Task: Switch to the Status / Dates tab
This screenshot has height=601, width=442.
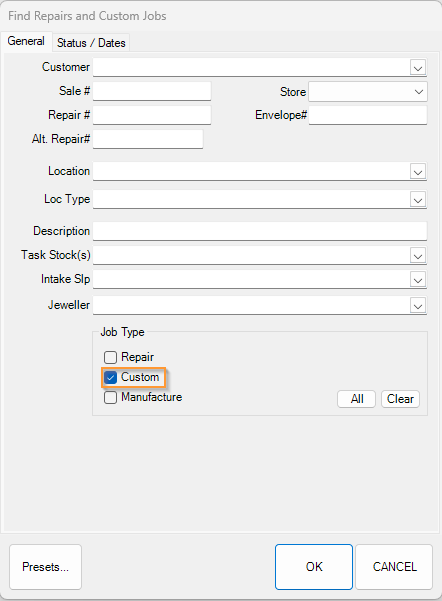Action: click(x=91, y=43)
